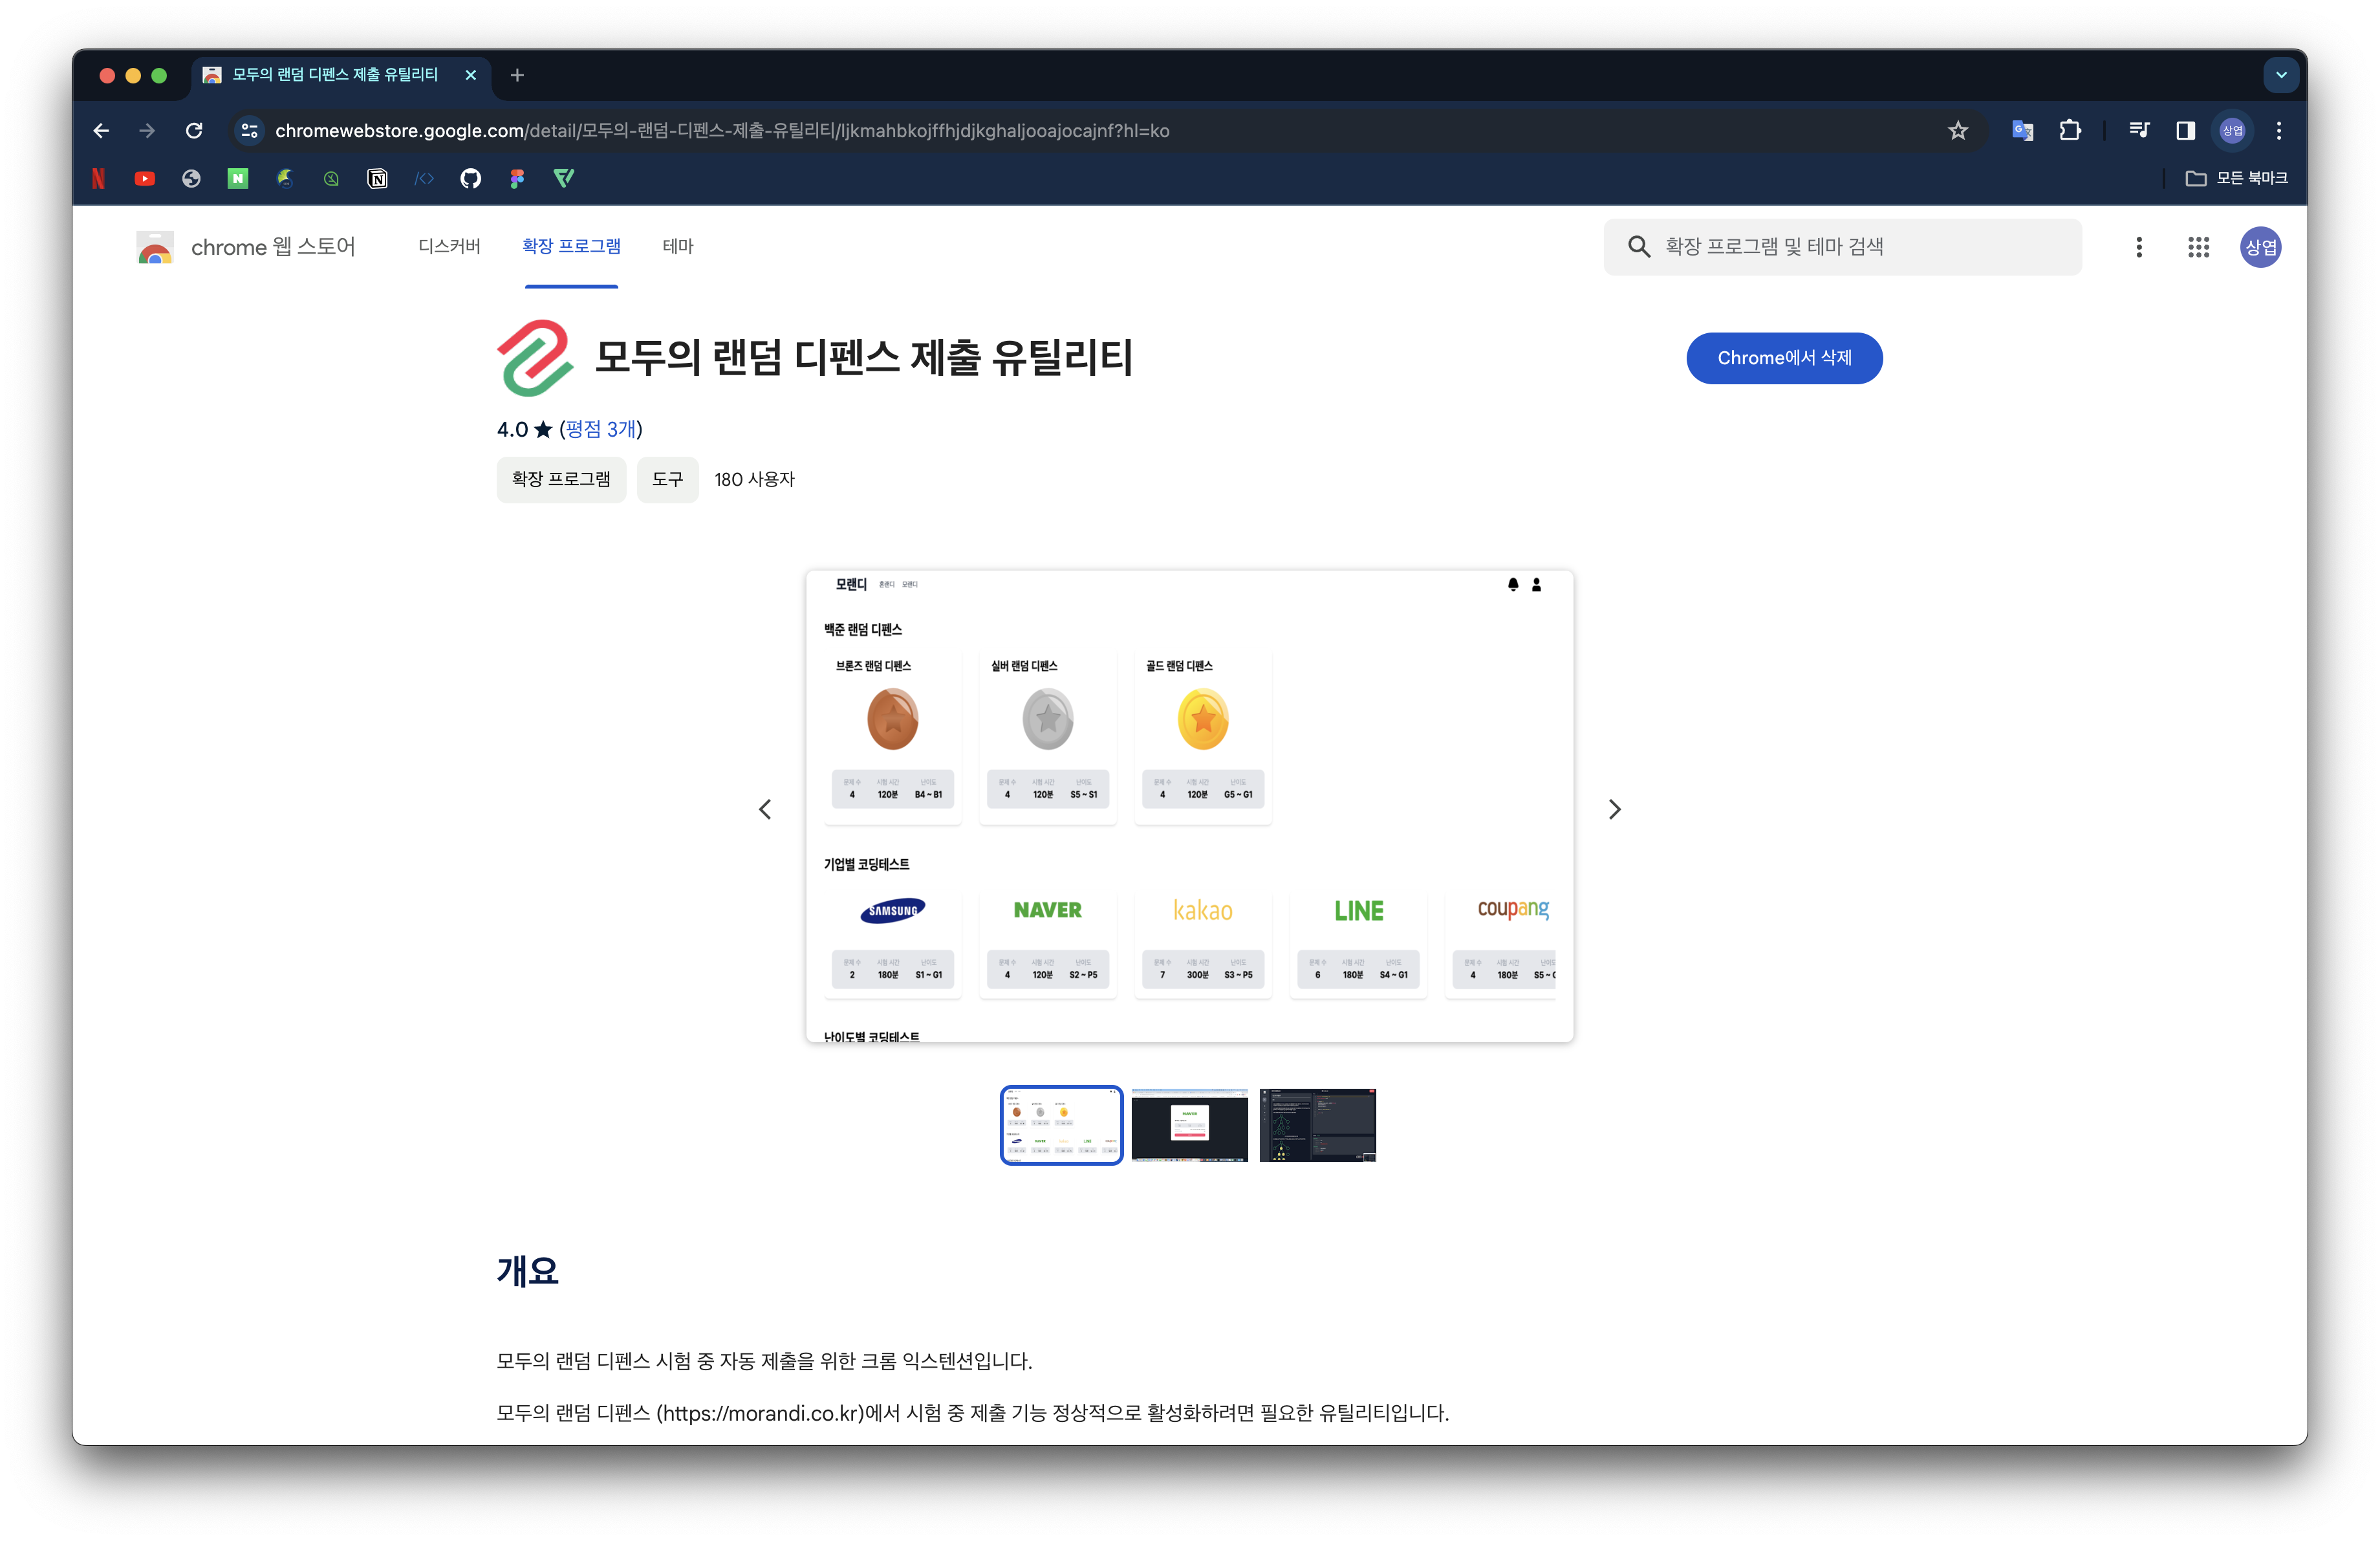The width and height of the screenshot is (2380, 1541).
Task: Switch to the 테마 tab
Action: 677,247
